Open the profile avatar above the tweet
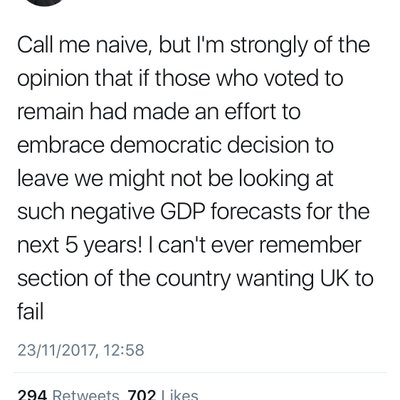The width and height of the screenshot is (400, 400). click(45, 2)
